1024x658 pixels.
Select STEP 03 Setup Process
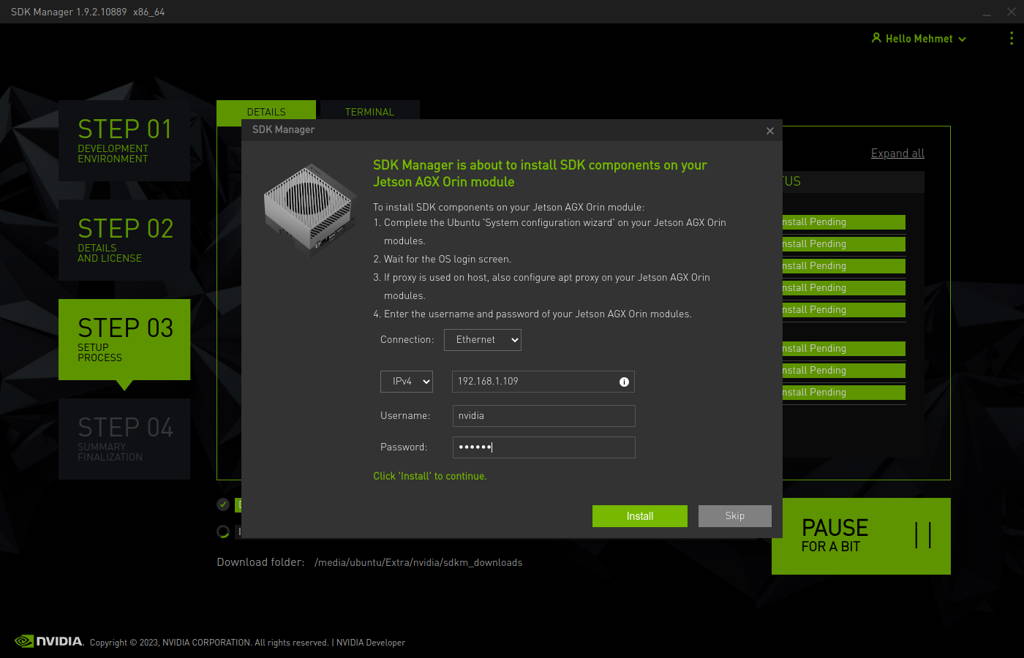pos(124,339)
